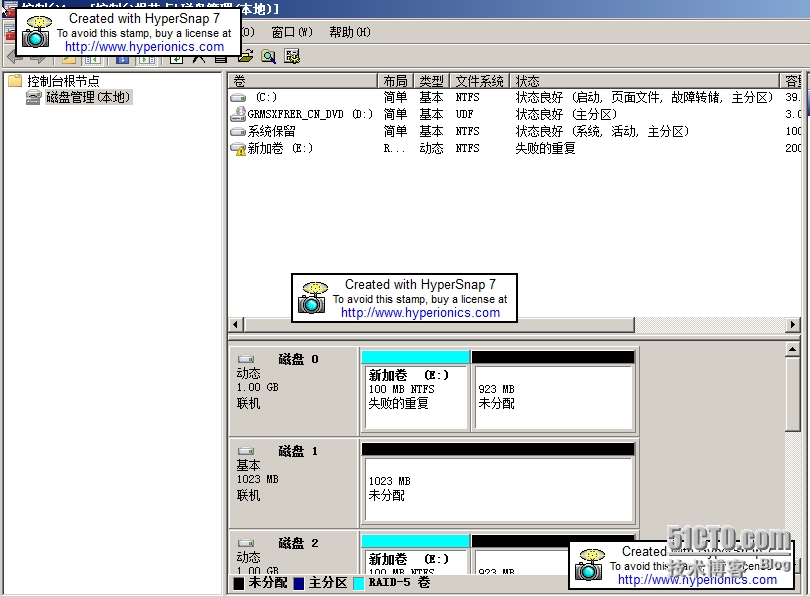
Task: Click the drive icon for (C:) volume
Action: pos(238,97)
